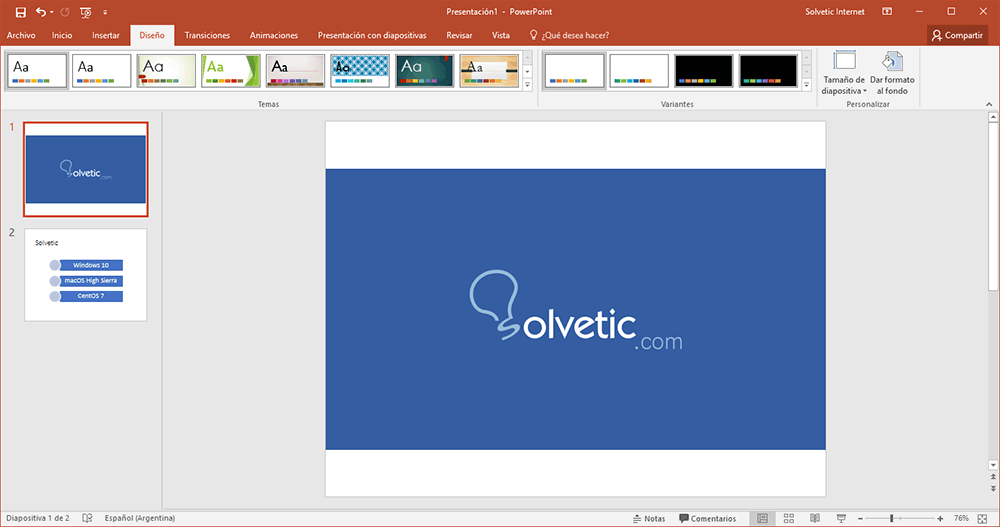Toggle the Notas pane

649,518
